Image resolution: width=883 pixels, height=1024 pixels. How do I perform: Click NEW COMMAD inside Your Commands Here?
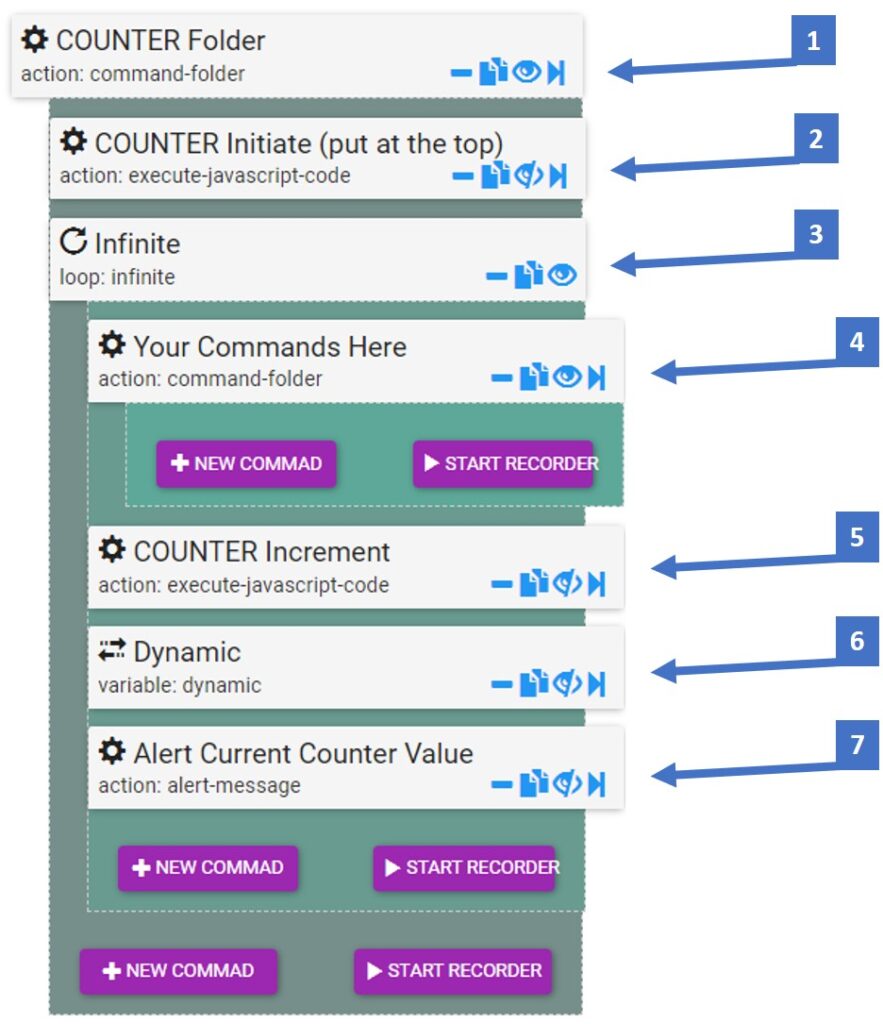click(x=246, y=464)
